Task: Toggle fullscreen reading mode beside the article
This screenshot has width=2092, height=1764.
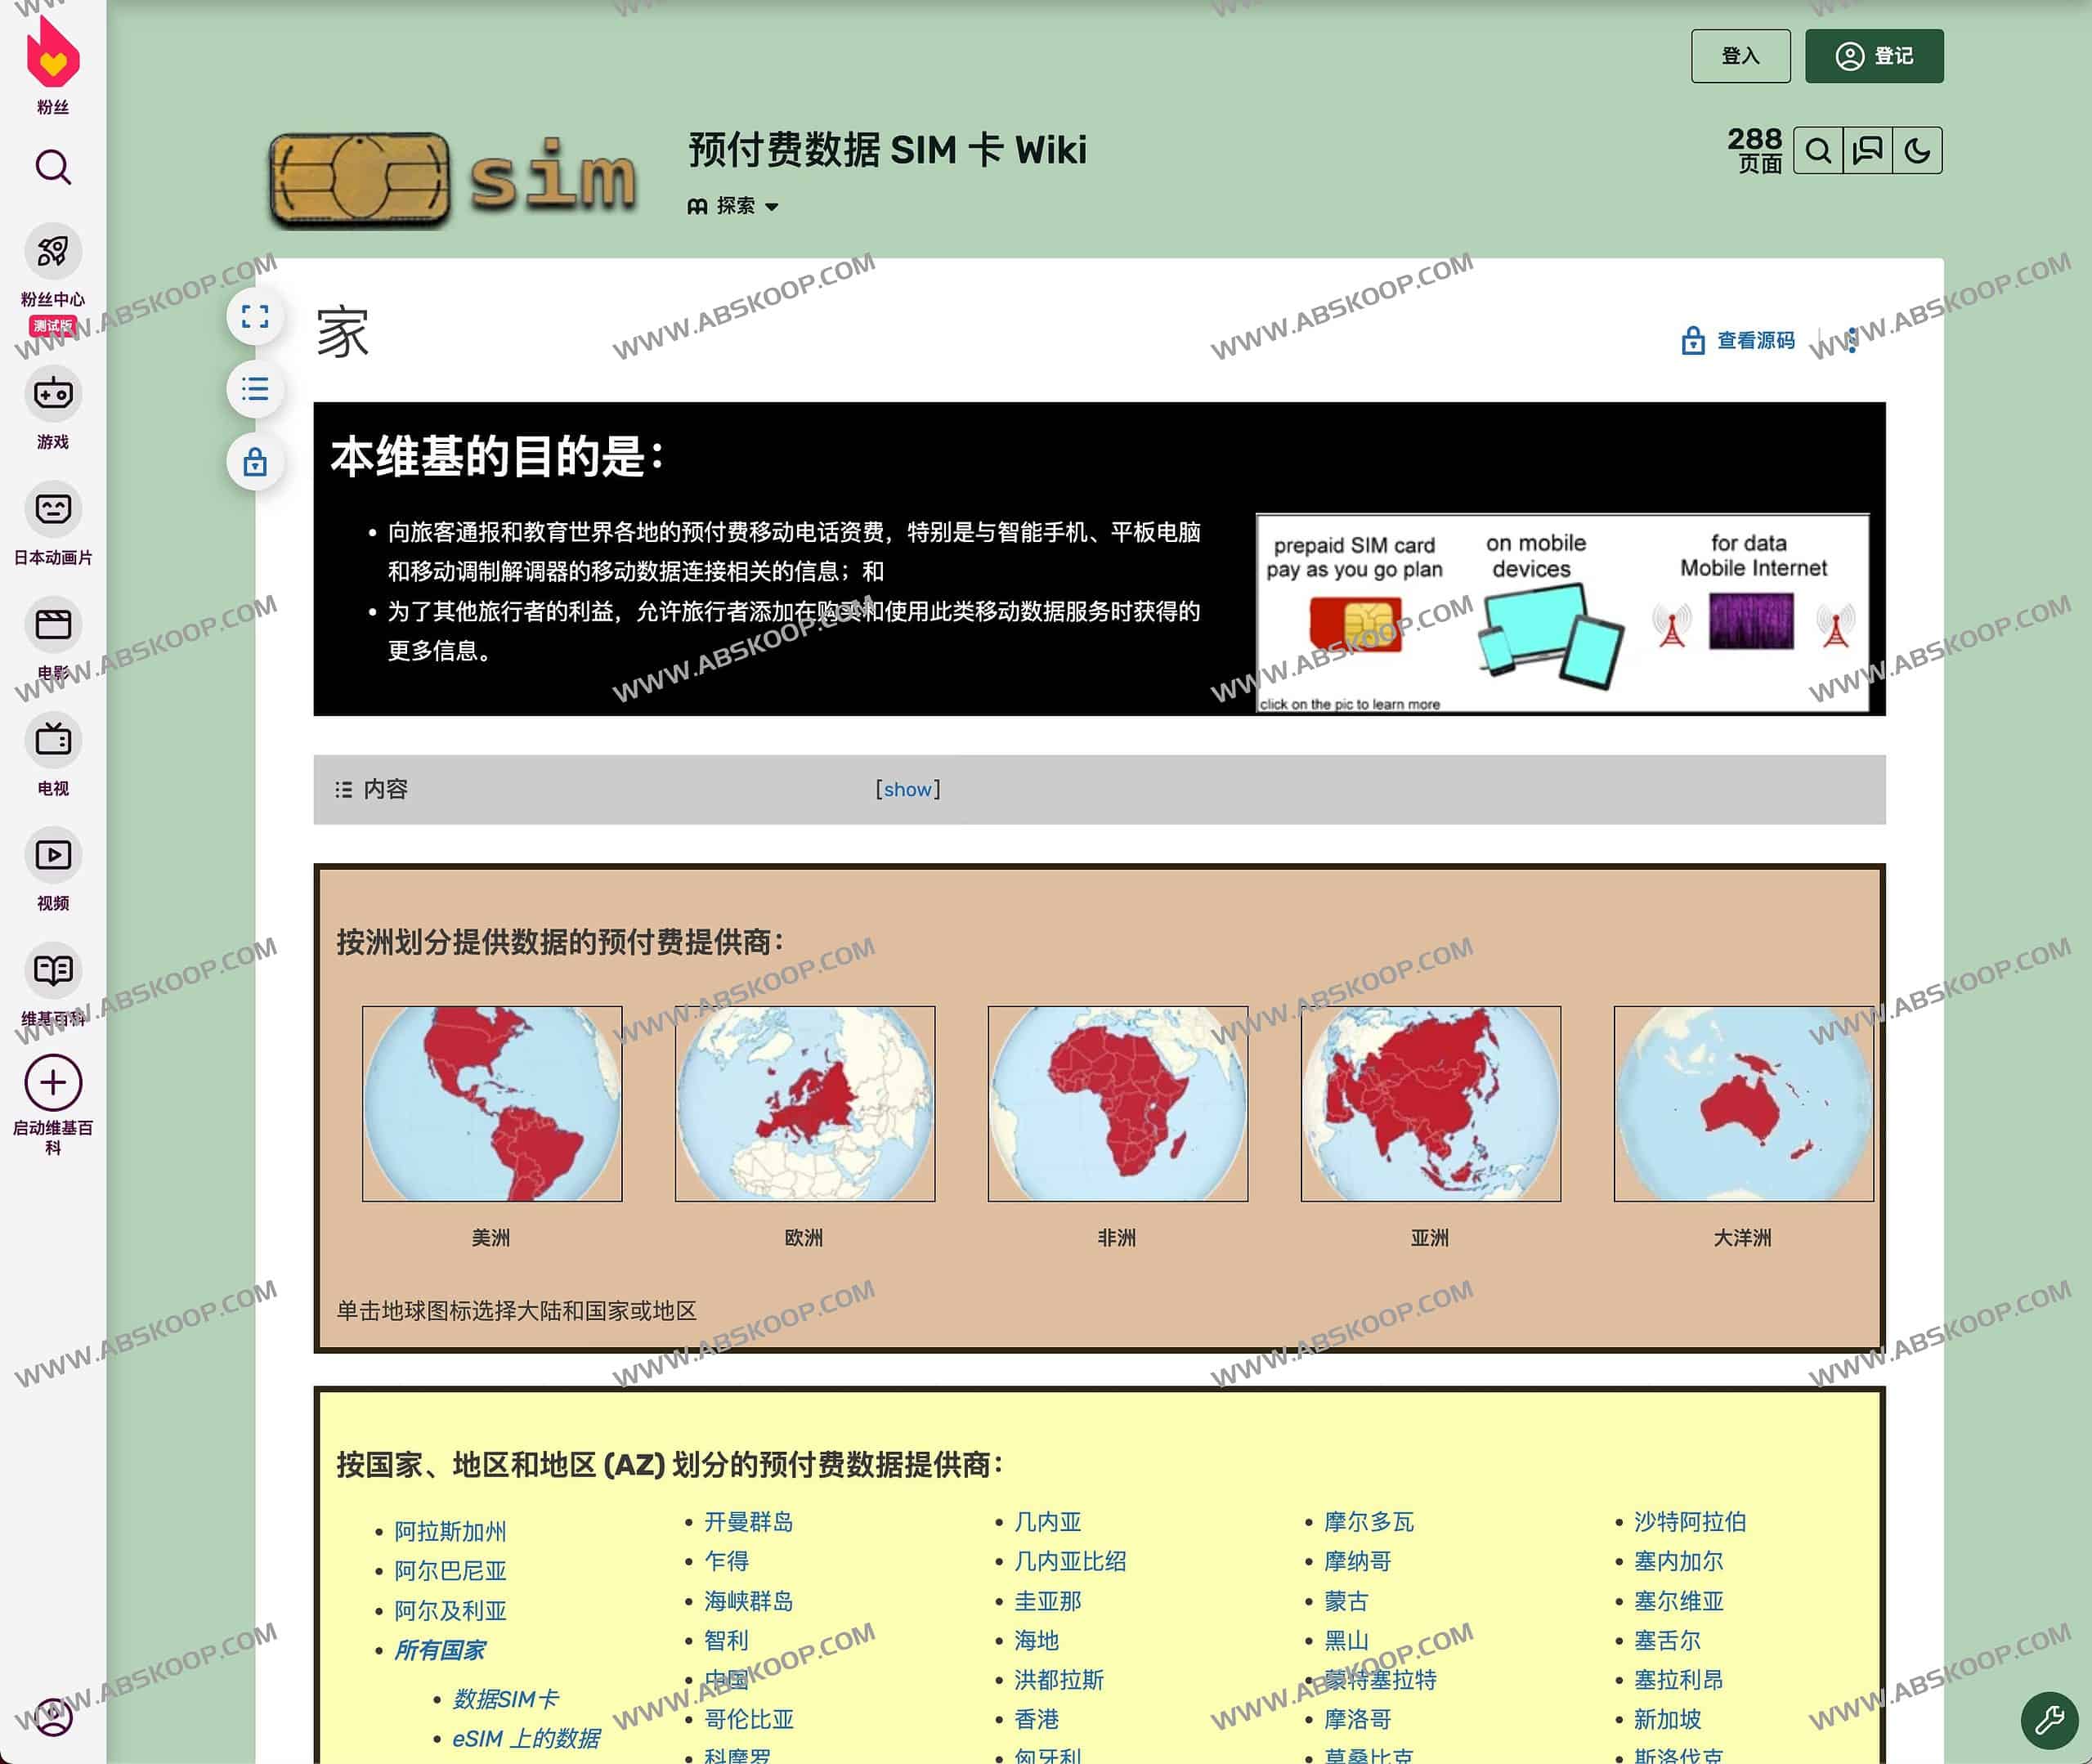Action: click(x=257, y=317)
